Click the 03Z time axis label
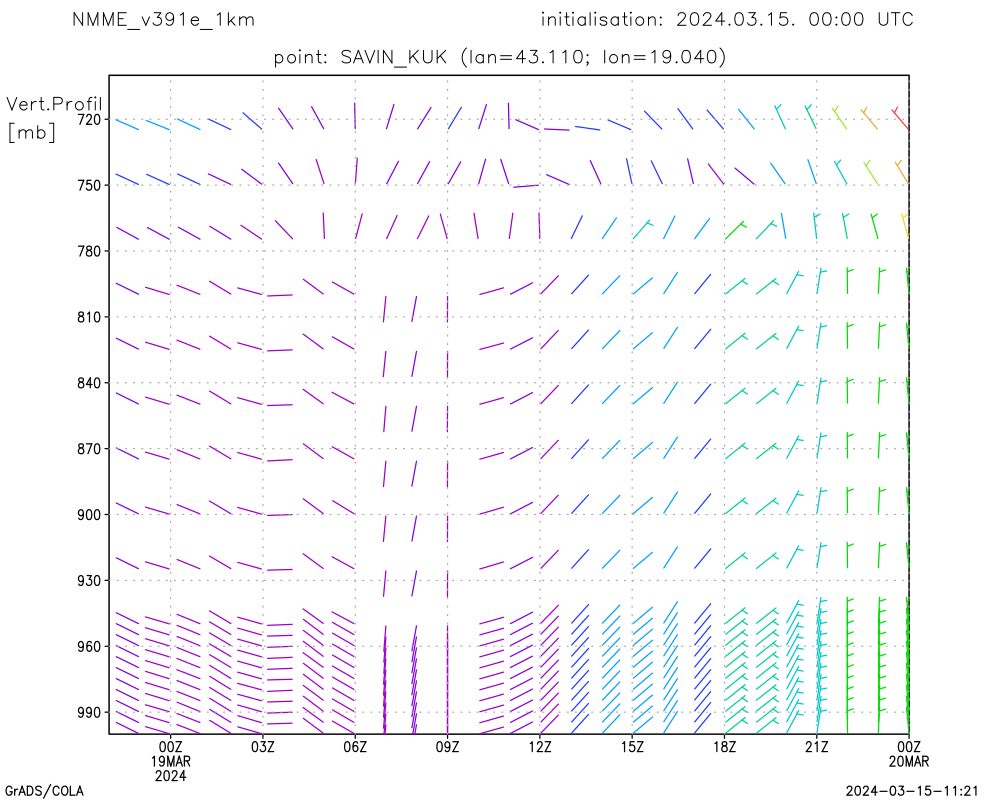Image resolution: width=1000 pixels, height=800 pixels. [x=263, y=747]
